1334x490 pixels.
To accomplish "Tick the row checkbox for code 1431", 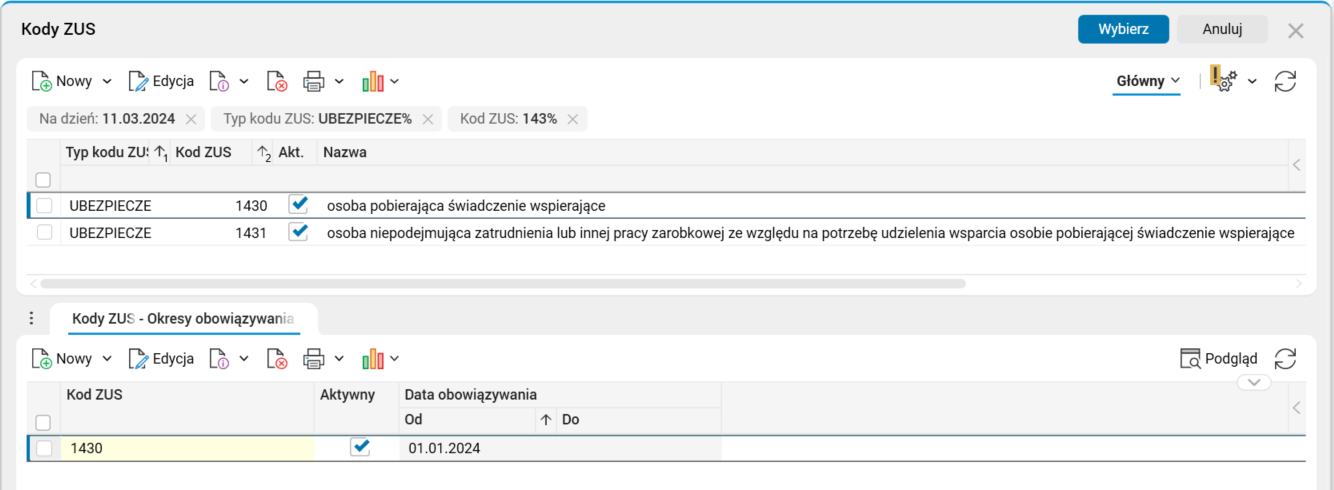I will 44,233.
